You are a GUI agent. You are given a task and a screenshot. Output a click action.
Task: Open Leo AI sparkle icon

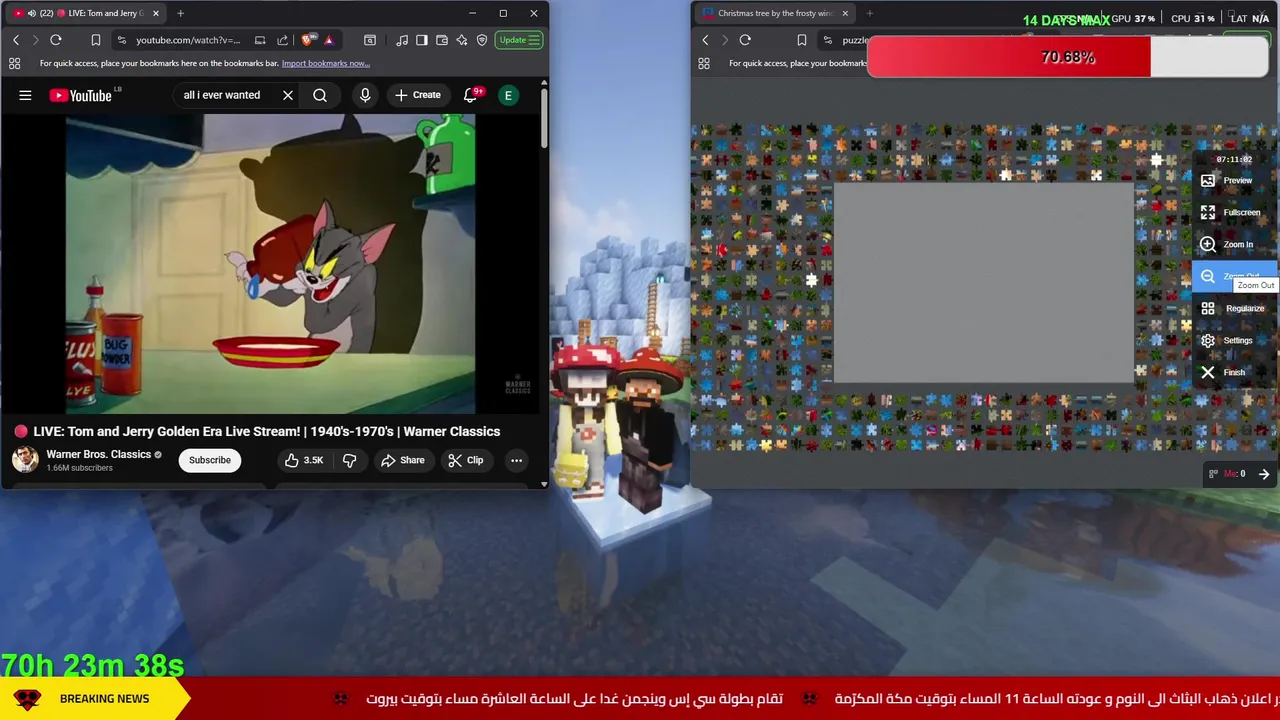coord(462,40)
